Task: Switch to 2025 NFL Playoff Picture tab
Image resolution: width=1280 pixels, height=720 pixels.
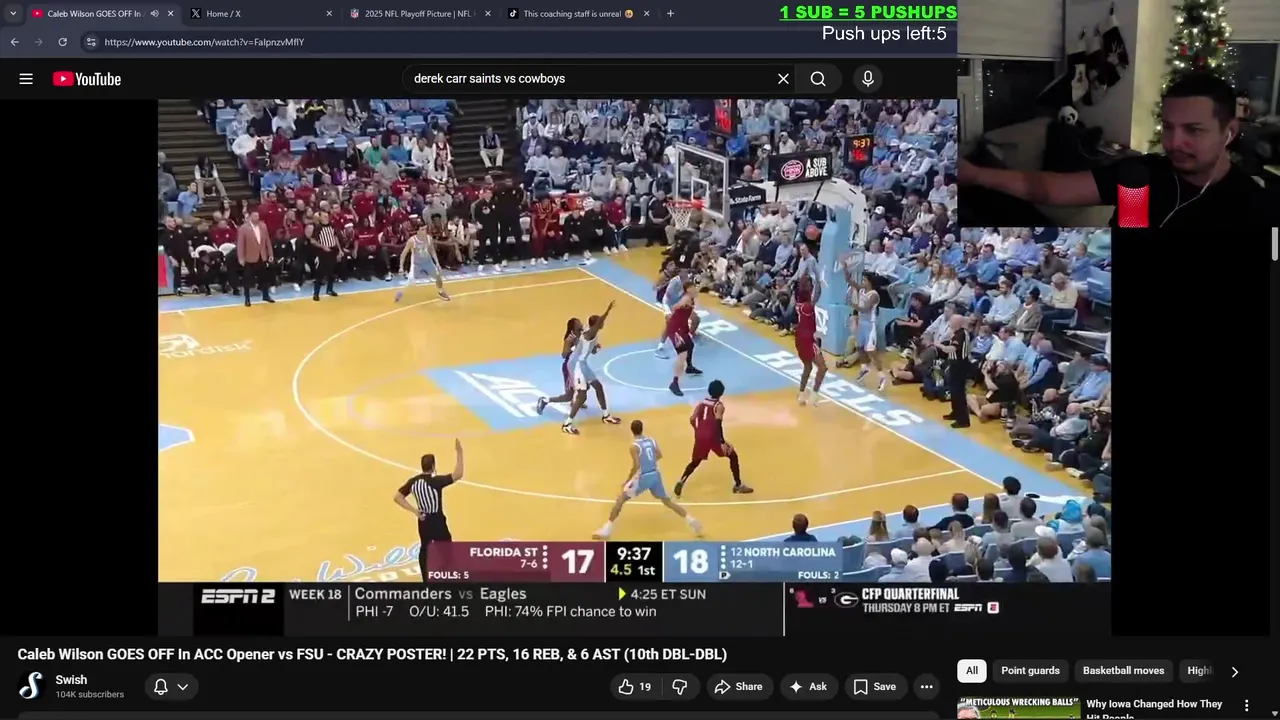Action: click(x=418, y=14)
